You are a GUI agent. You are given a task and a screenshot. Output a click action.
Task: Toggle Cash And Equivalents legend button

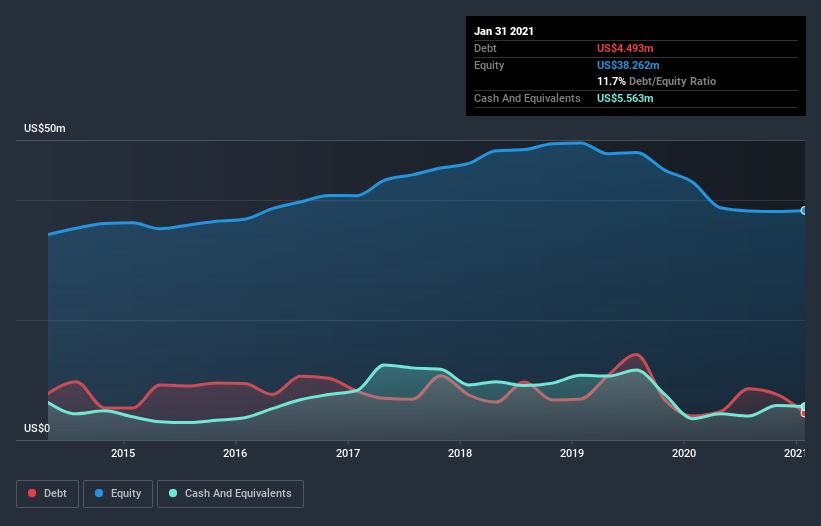230,494
